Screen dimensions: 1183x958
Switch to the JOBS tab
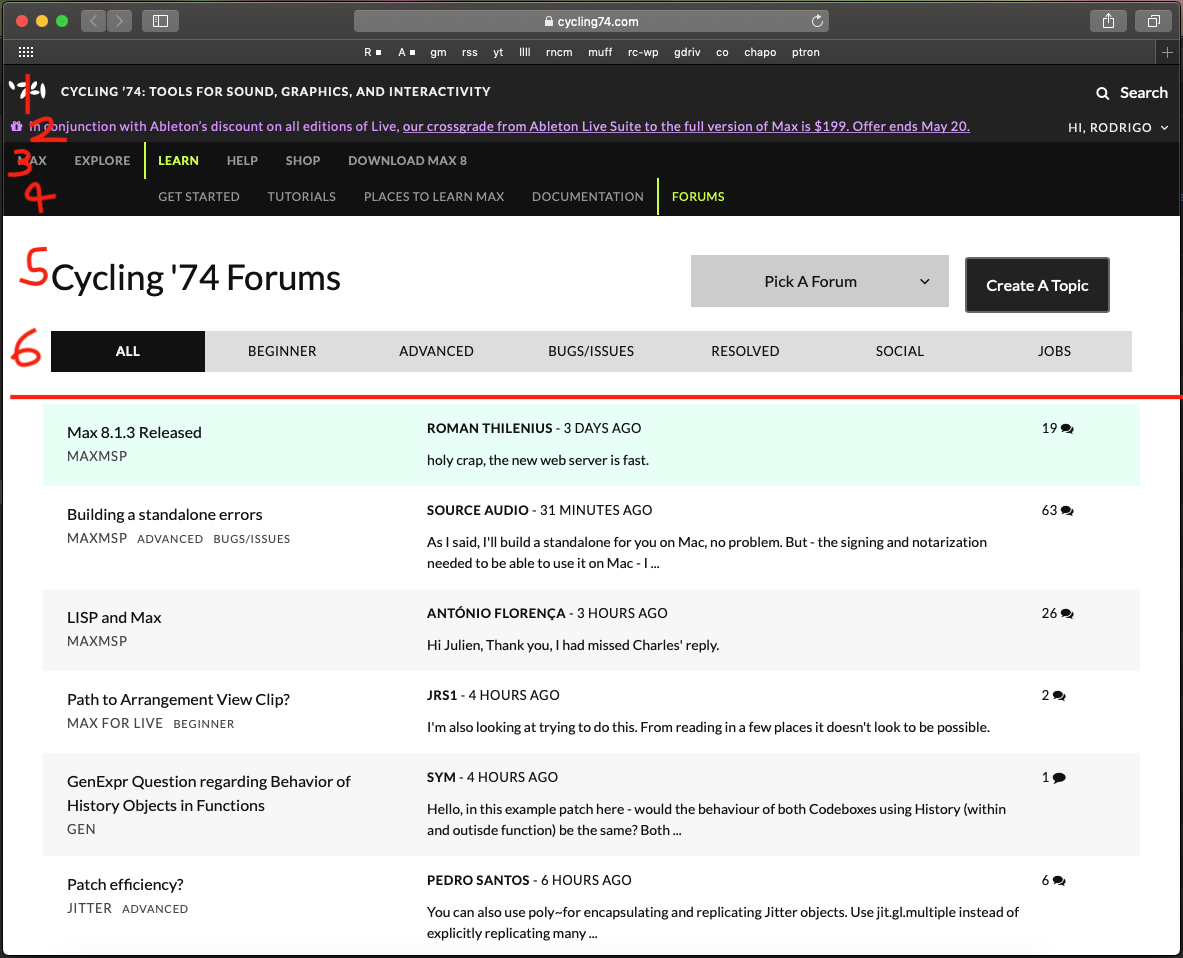click(x=1054, y=352)
